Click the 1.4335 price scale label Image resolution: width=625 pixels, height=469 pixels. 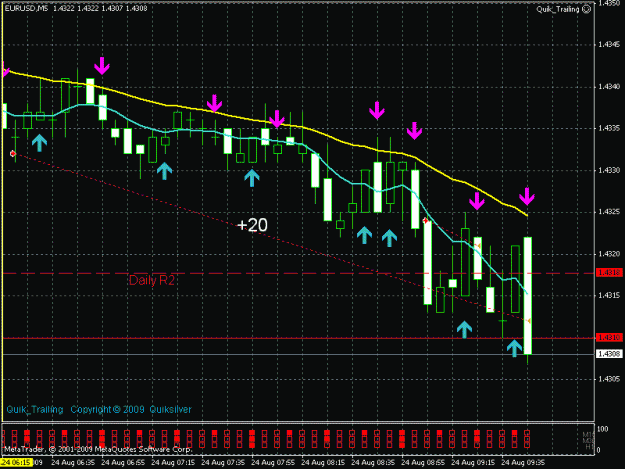[609, 128]
